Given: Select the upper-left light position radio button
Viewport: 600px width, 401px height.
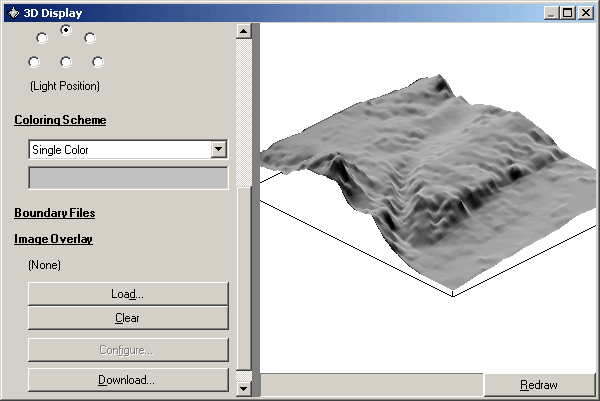Looking at the screenshot, I should 42,38.
